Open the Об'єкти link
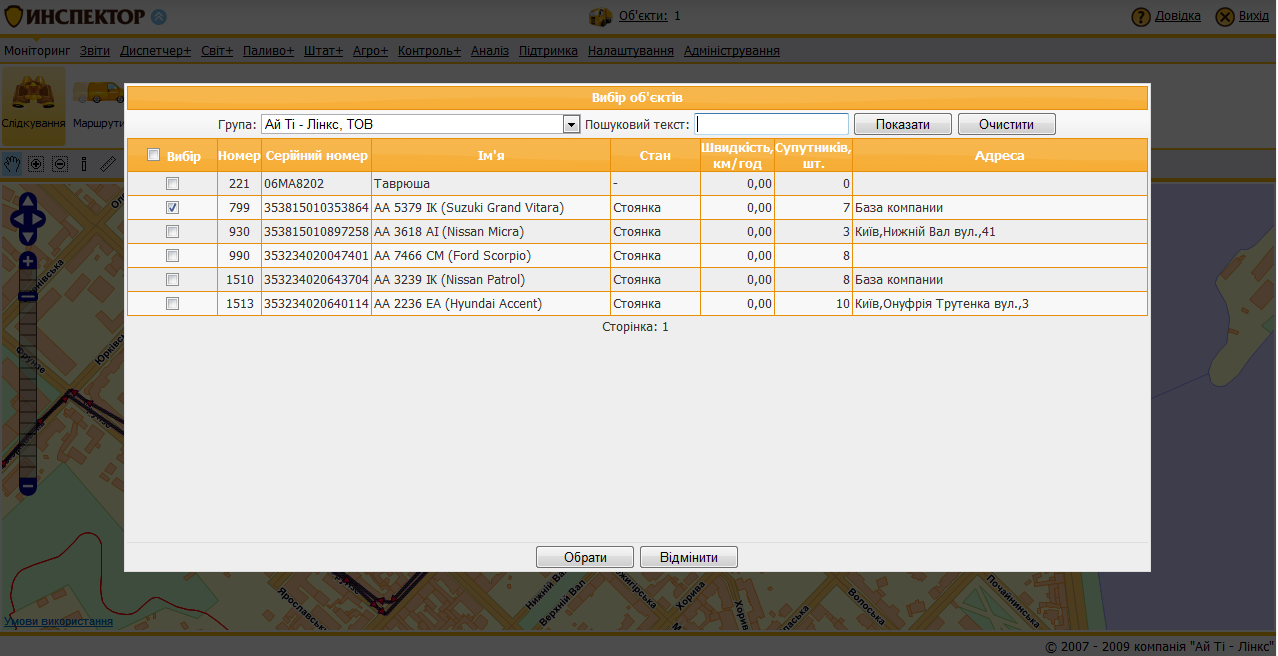The width and height of the screenshot is (1278, 656). coord(643,16)
